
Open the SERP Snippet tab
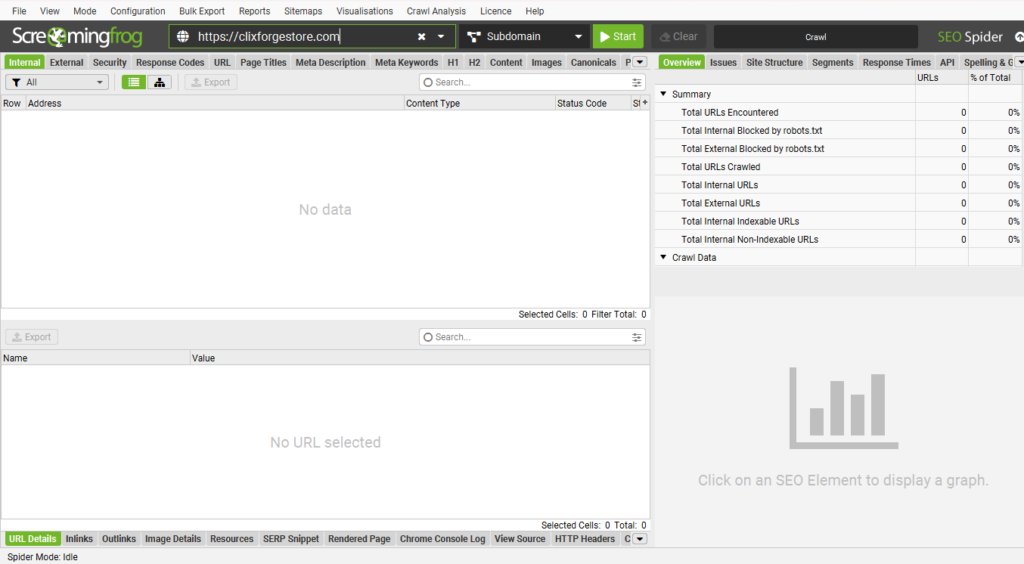tap(291, 539)
